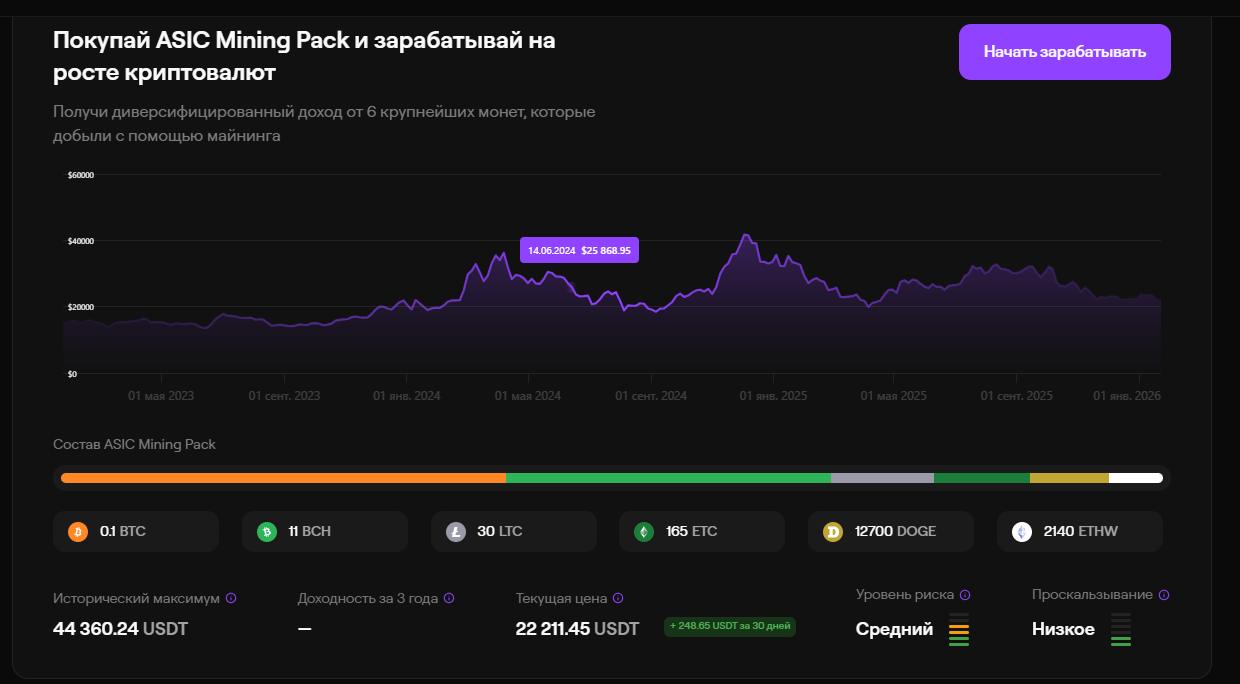
Task: Click the Покупай ASIC Mining Pack heading
Action: (x=304, y=57)
